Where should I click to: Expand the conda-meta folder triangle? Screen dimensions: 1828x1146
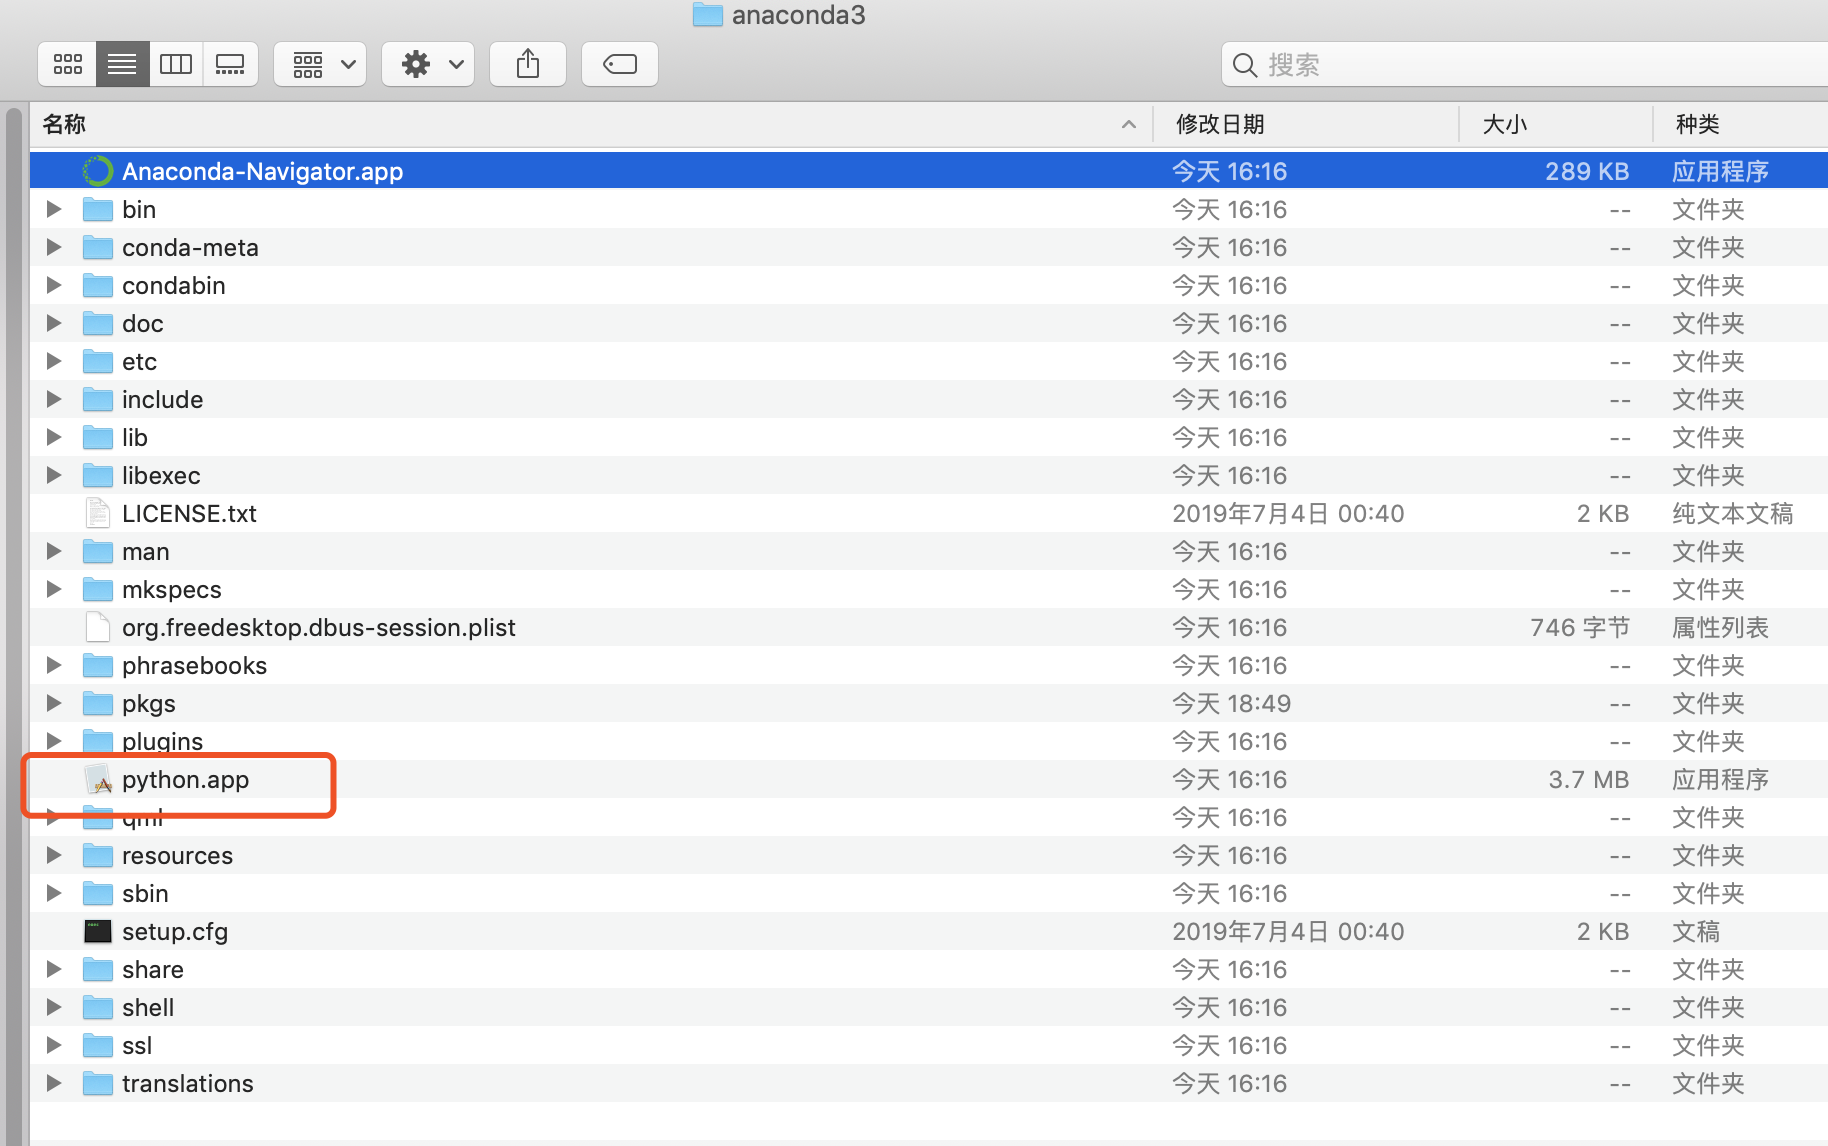[x=54, y=247]
